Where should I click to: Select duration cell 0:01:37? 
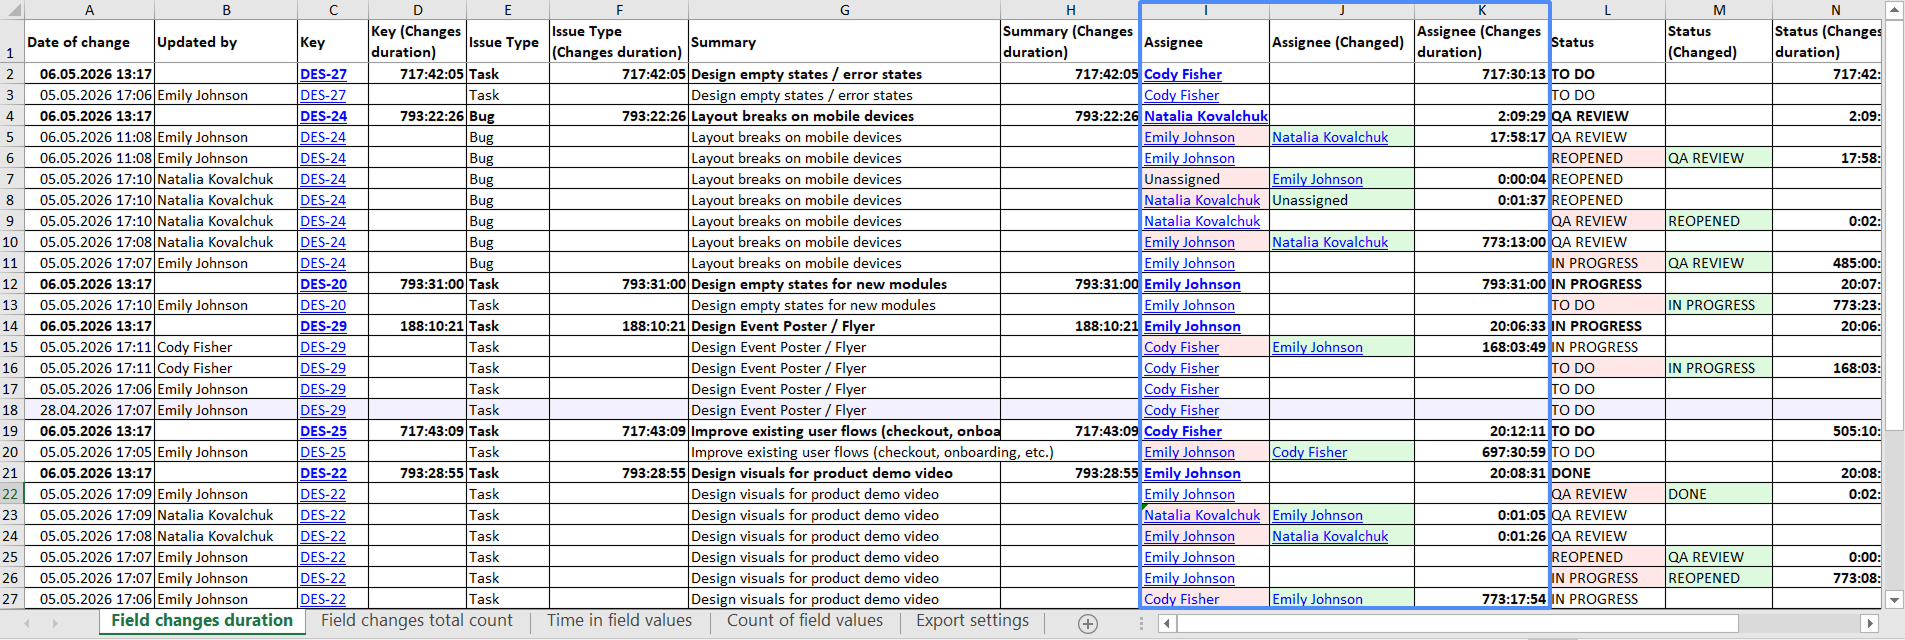tap(1482, 200)
